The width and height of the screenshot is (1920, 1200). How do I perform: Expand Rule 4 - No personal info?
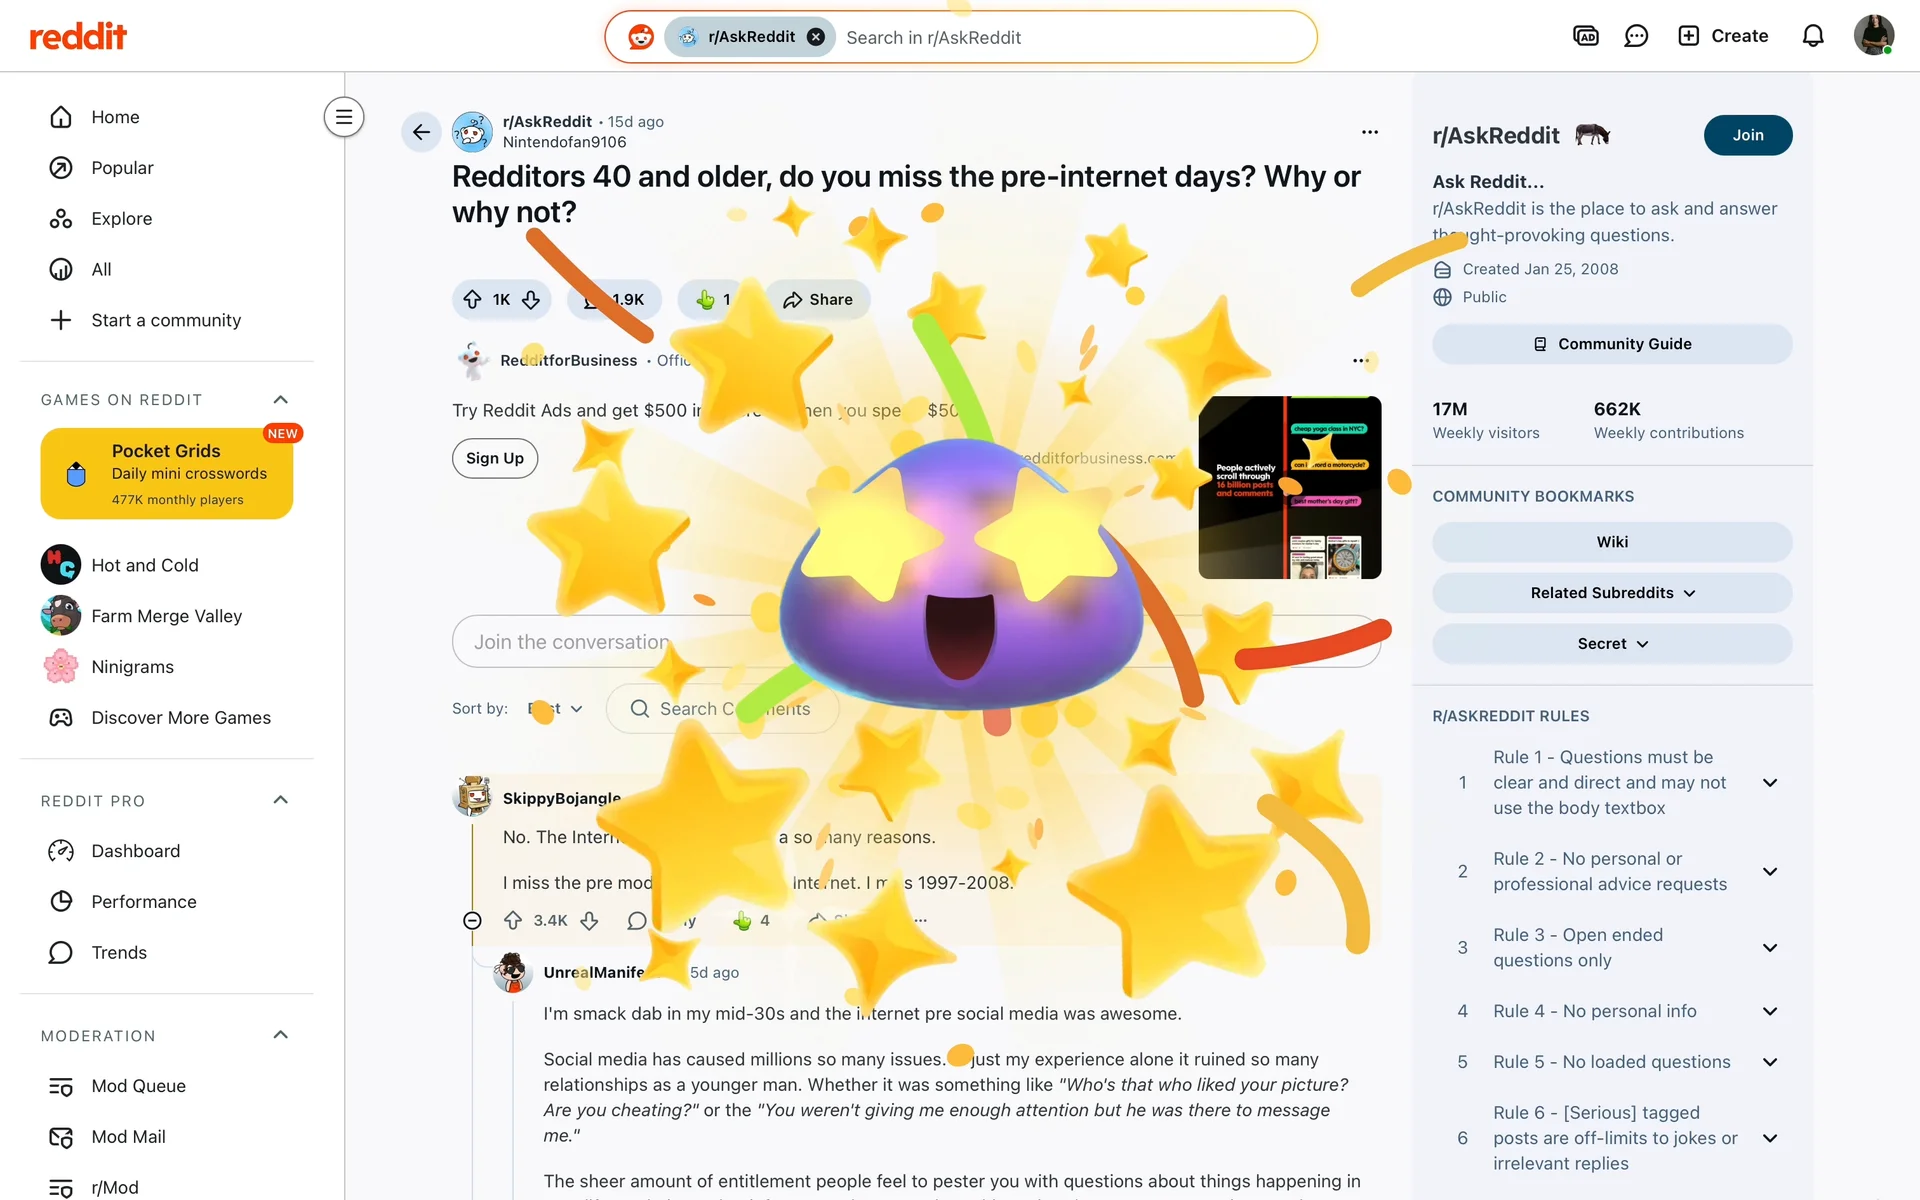(1770, 1011)
